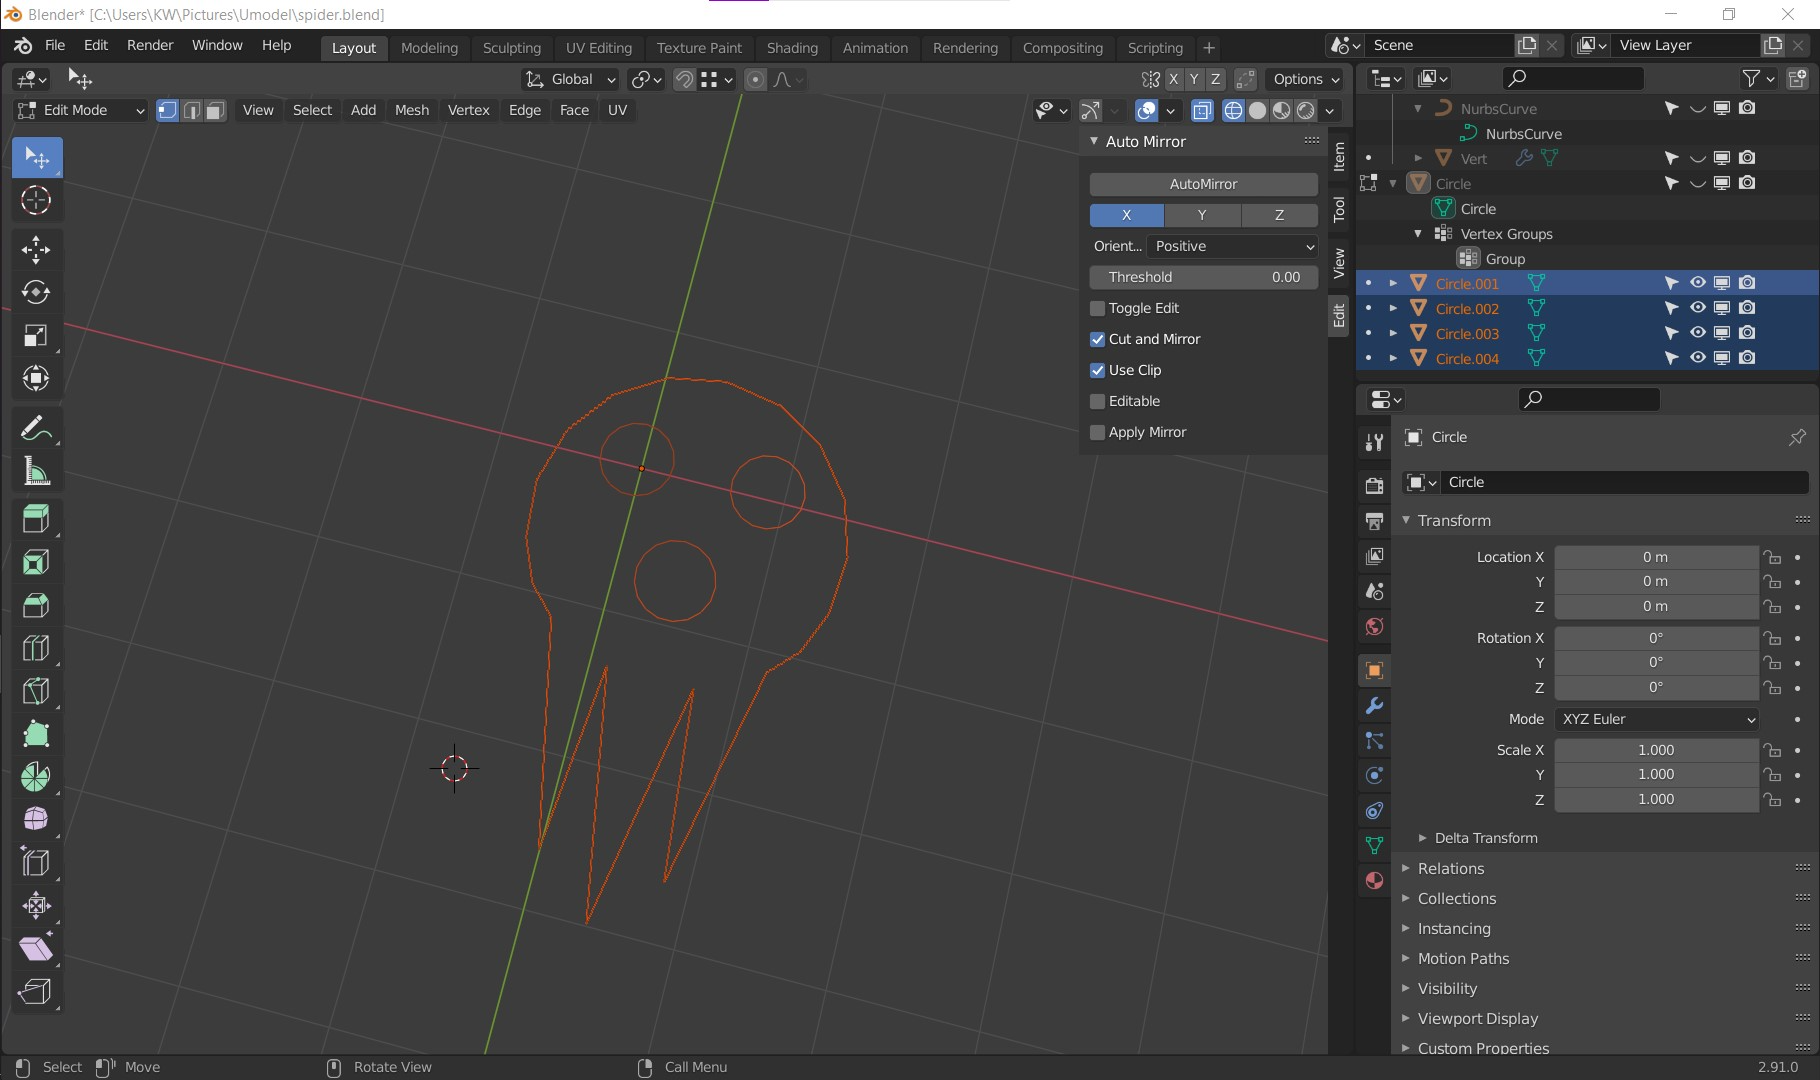
Task: Disable the Cut and Mirror checkbox
Action: [x=1097, y=339]
